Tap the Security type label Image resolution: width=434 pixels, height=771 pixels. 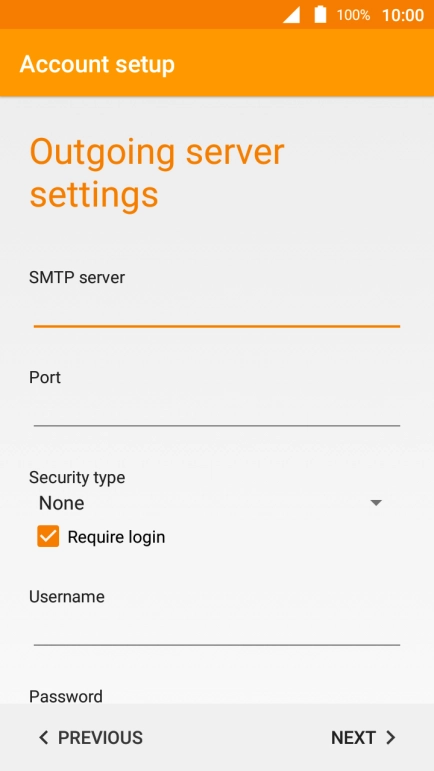click(x=77, y=477)
